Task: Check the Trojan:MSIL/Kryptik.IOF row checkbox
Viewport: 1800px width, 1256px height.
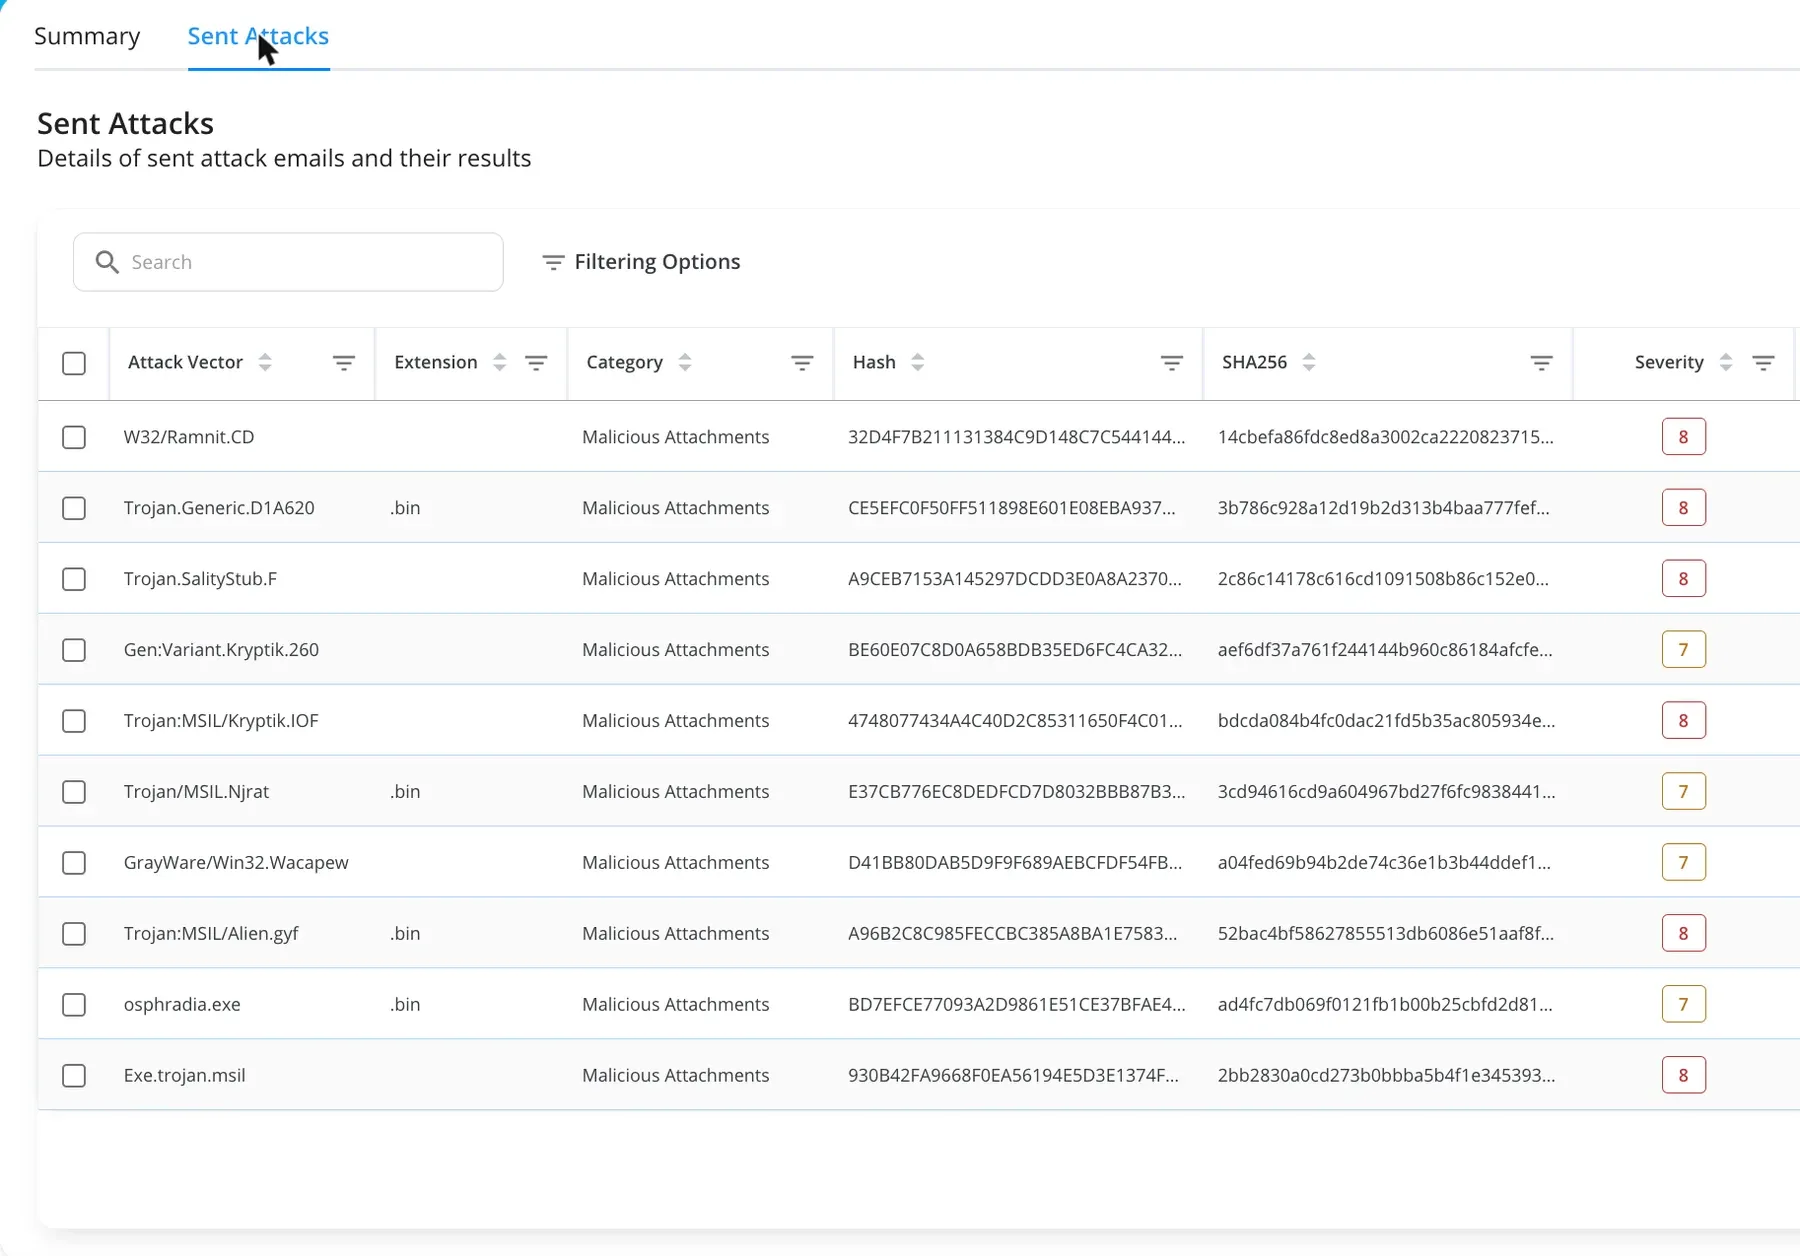Action: [74, 721]
